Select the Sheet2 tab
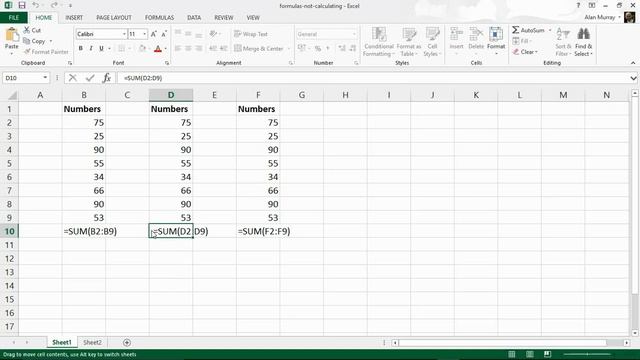 tap(92, 342)
